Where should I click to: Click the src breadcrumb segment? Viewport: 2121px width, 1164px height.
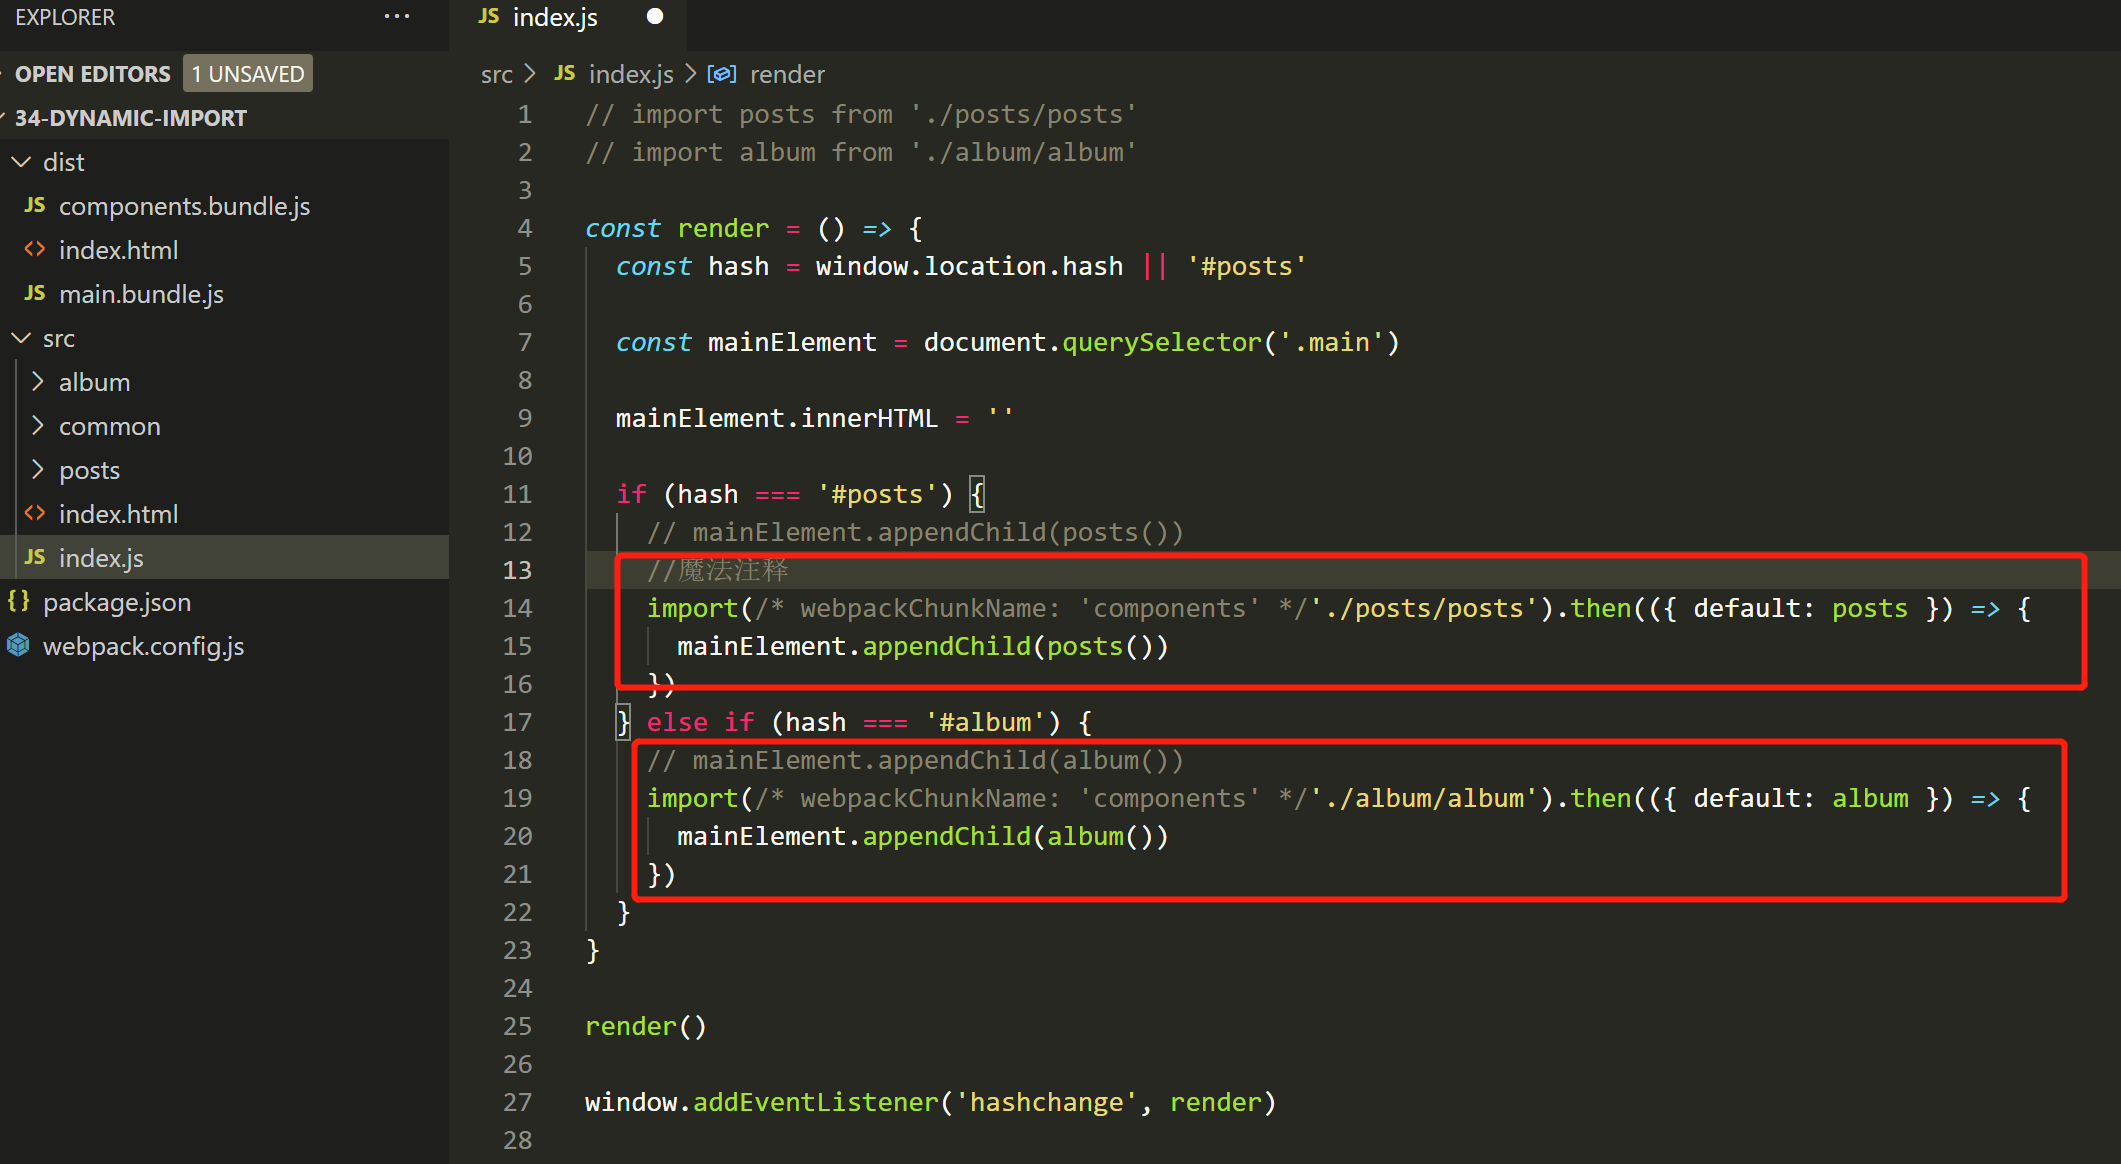[496, 74]
